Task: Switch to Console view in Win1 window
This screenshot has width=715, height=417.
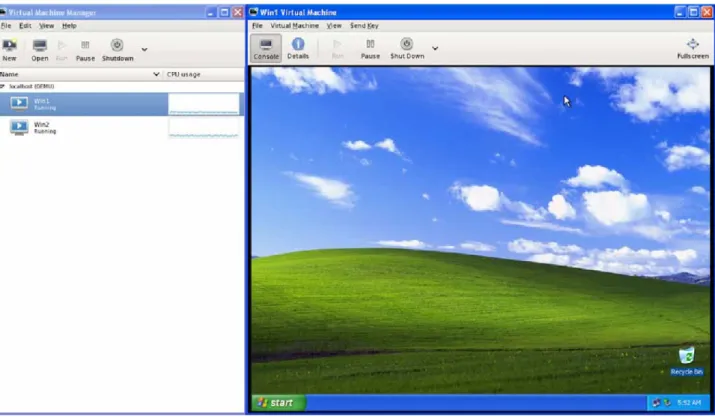Action: [x=266, y=48]
